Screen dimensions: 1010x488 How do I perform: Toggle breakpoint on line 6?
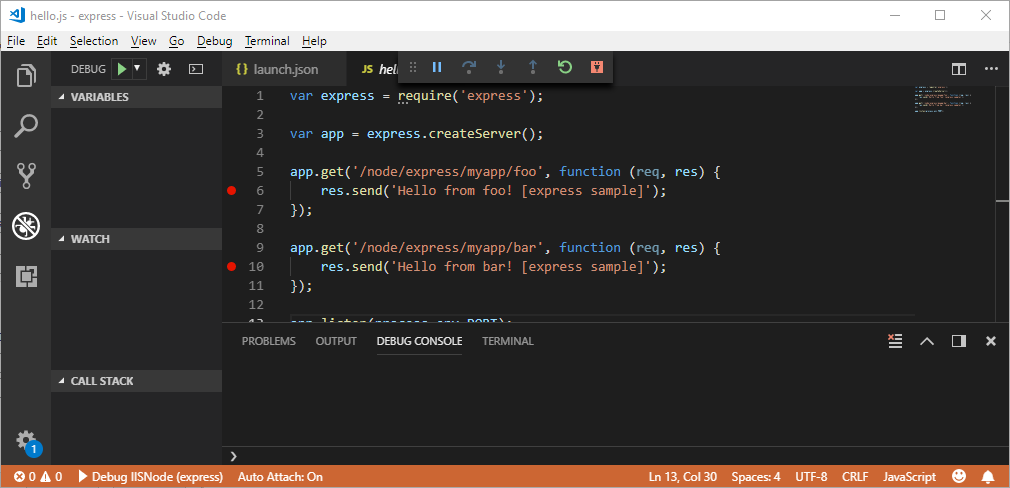click(232, 190)
